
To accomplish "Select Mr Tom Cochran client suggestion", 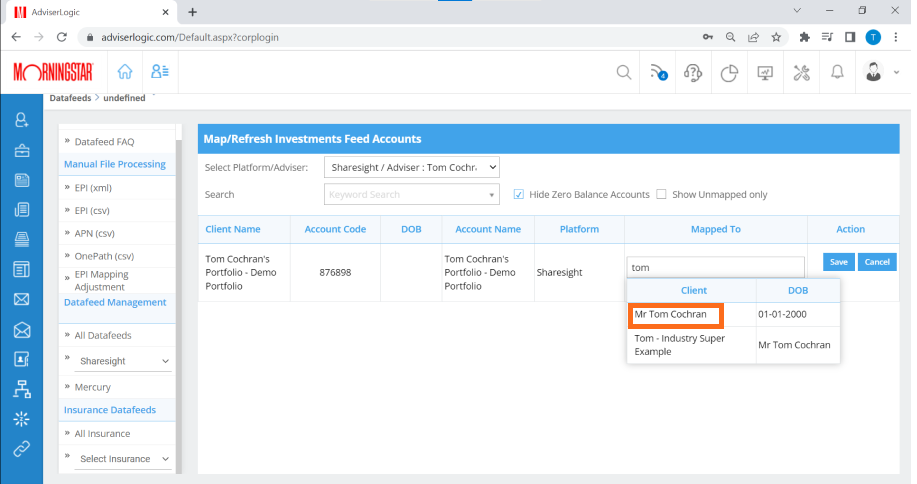I will (x=670, y=314).
